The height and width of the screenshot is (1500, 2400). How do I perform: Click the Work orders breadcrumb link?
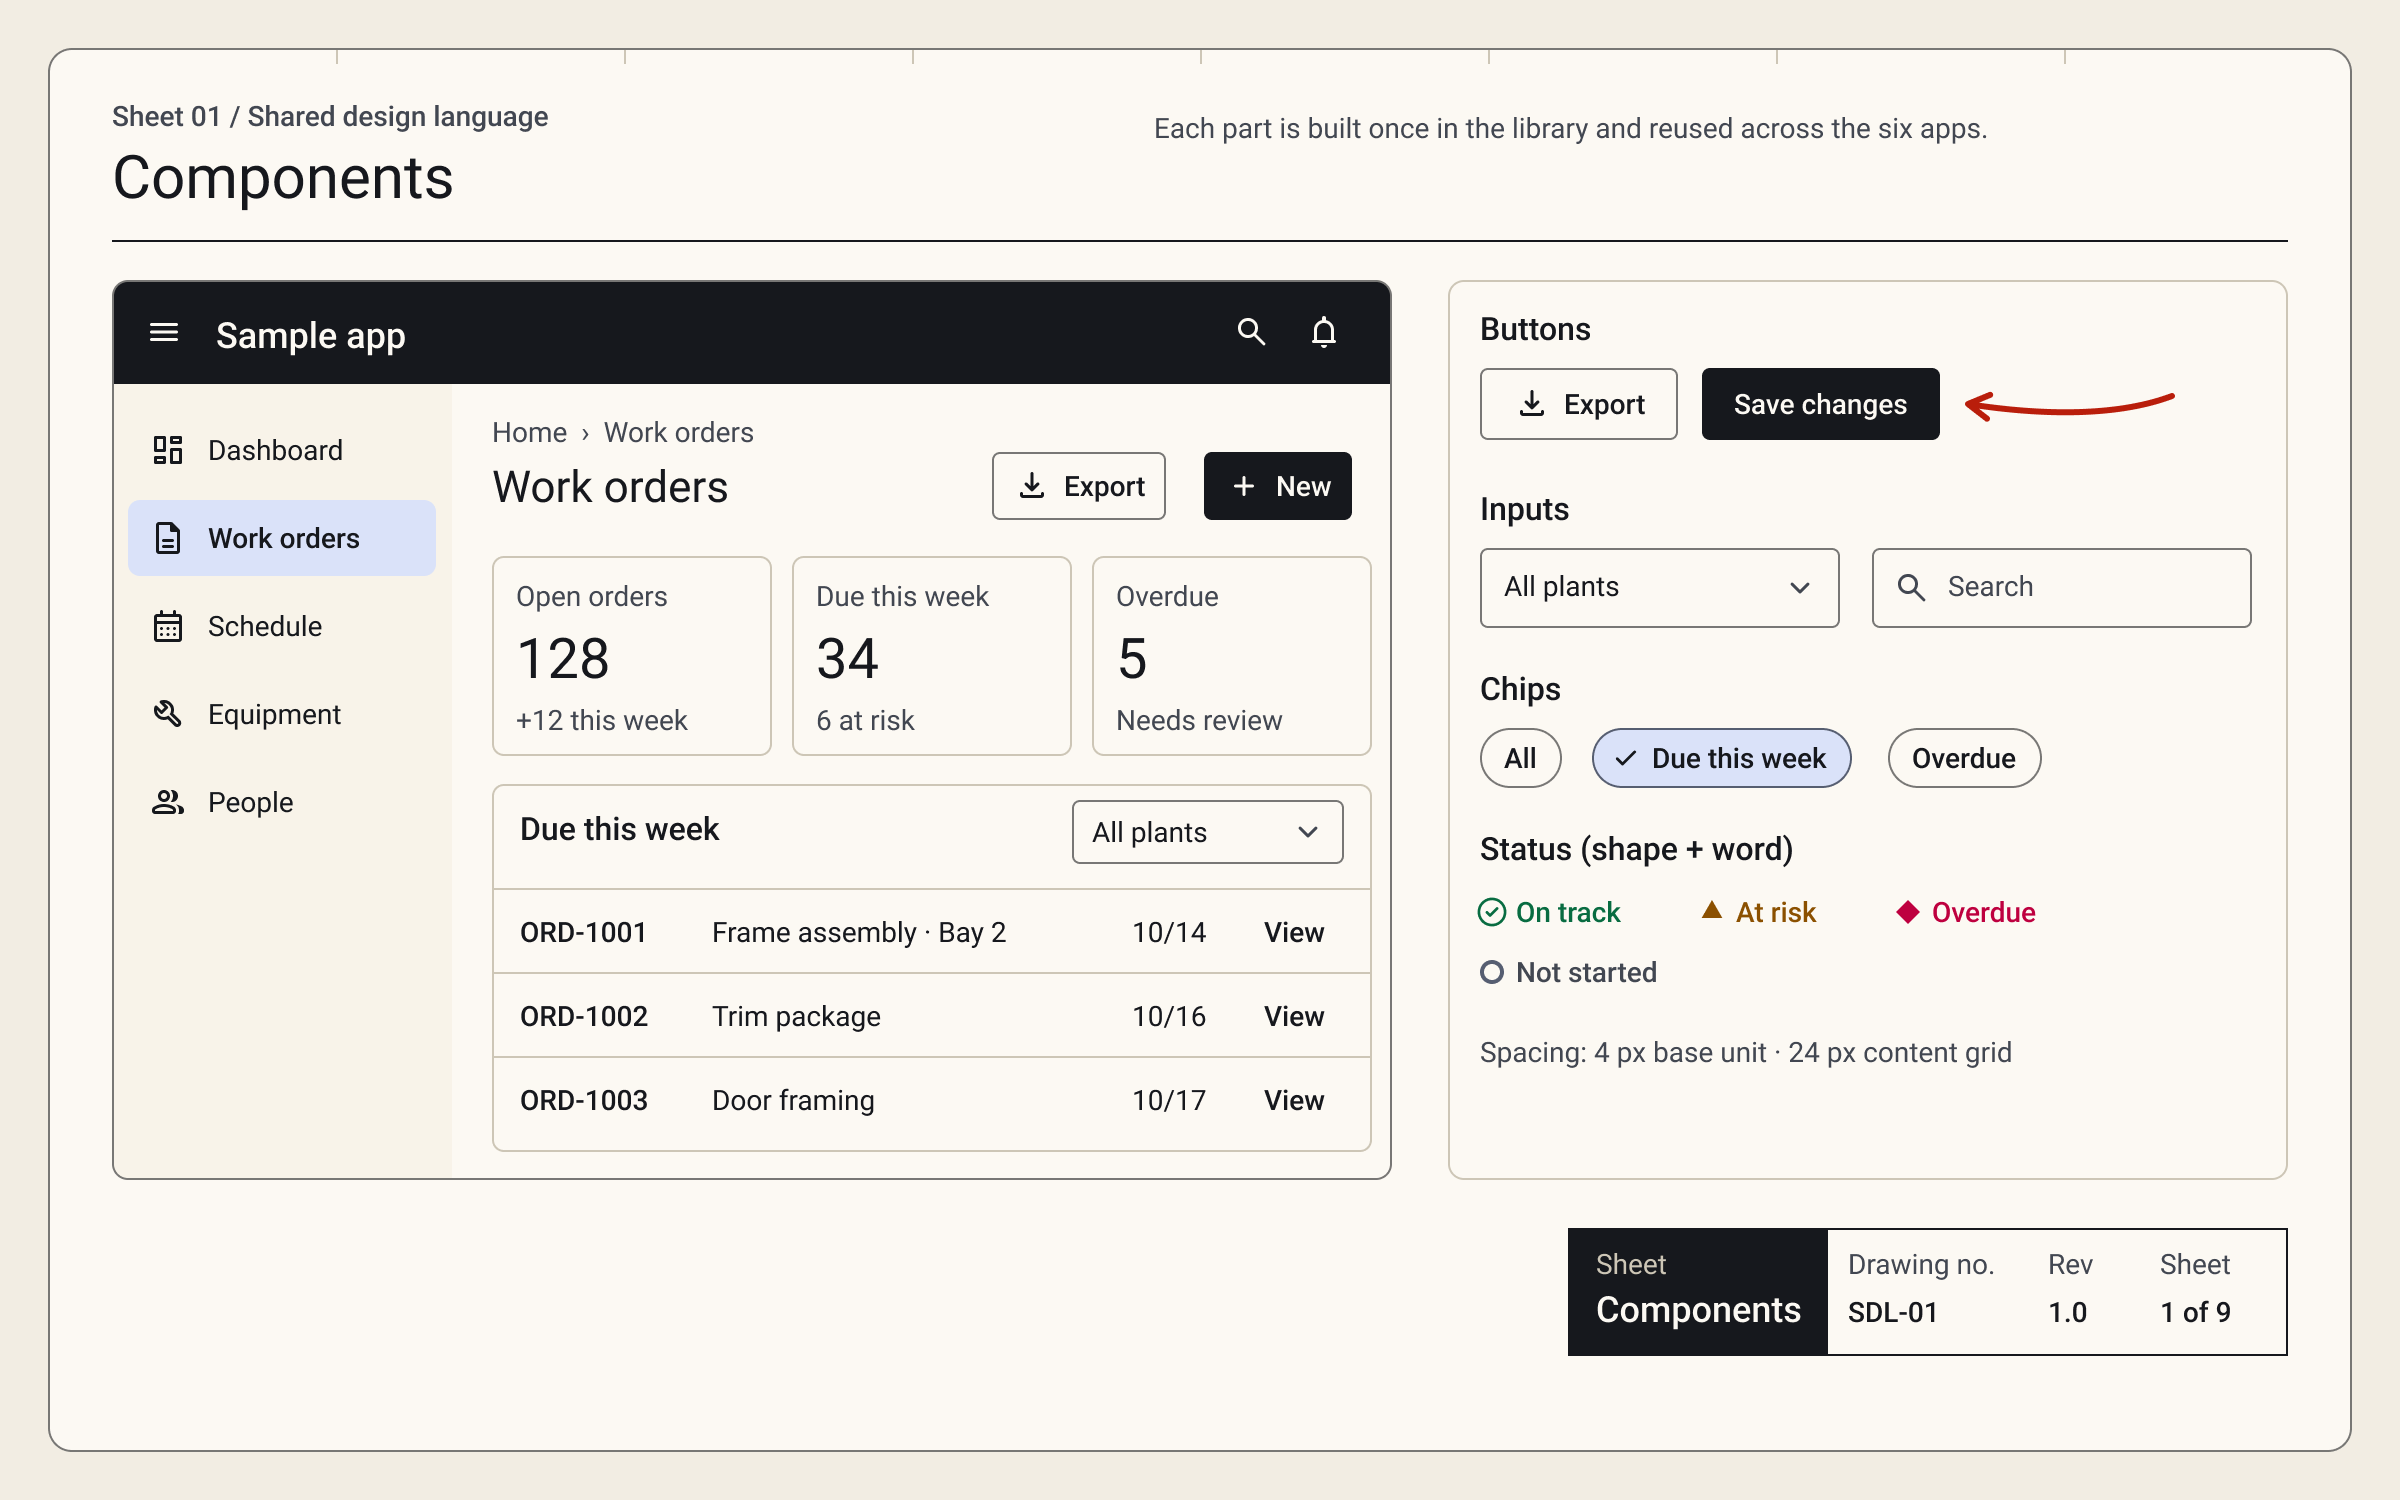(x=678, y=432)
